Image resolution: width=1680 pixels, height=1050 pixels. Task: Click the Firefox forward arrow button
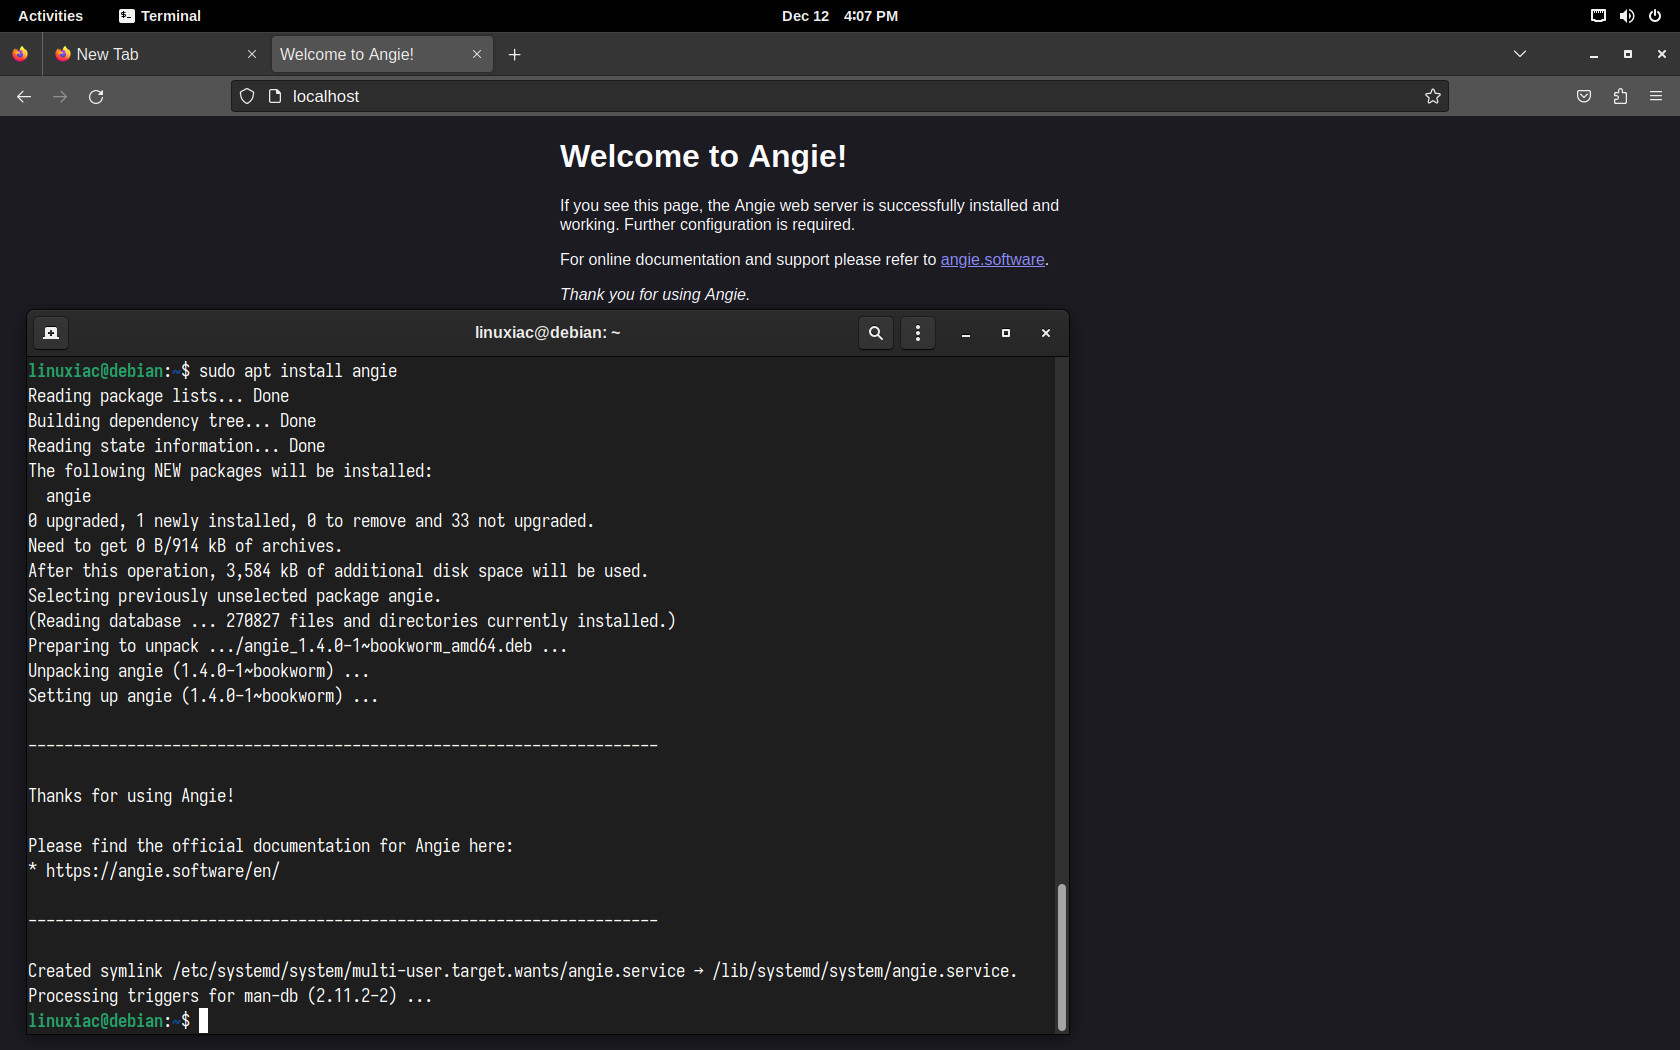point(60,96)
